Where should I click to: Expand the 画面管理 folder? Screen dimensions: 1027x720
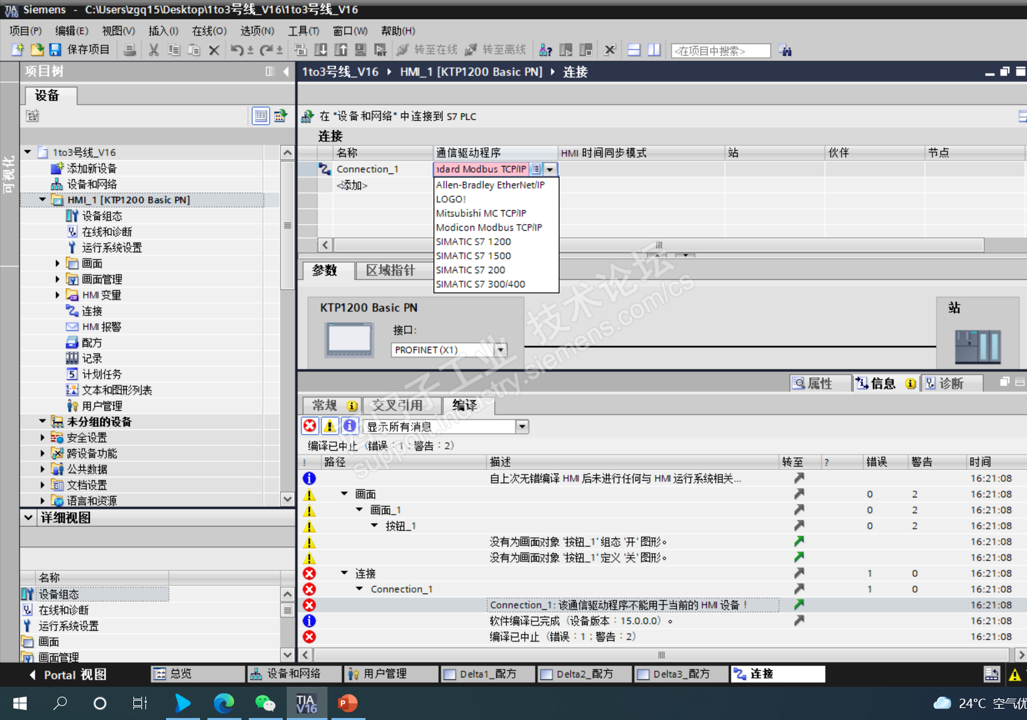click(x=58, y=279)
